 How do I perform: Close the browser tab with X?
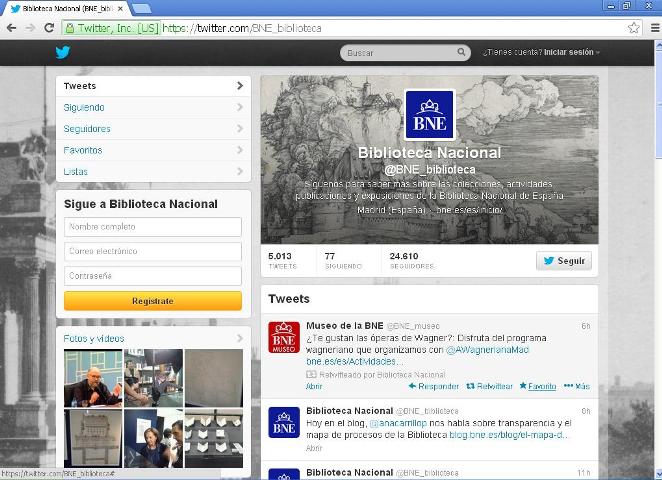point(120,8)
